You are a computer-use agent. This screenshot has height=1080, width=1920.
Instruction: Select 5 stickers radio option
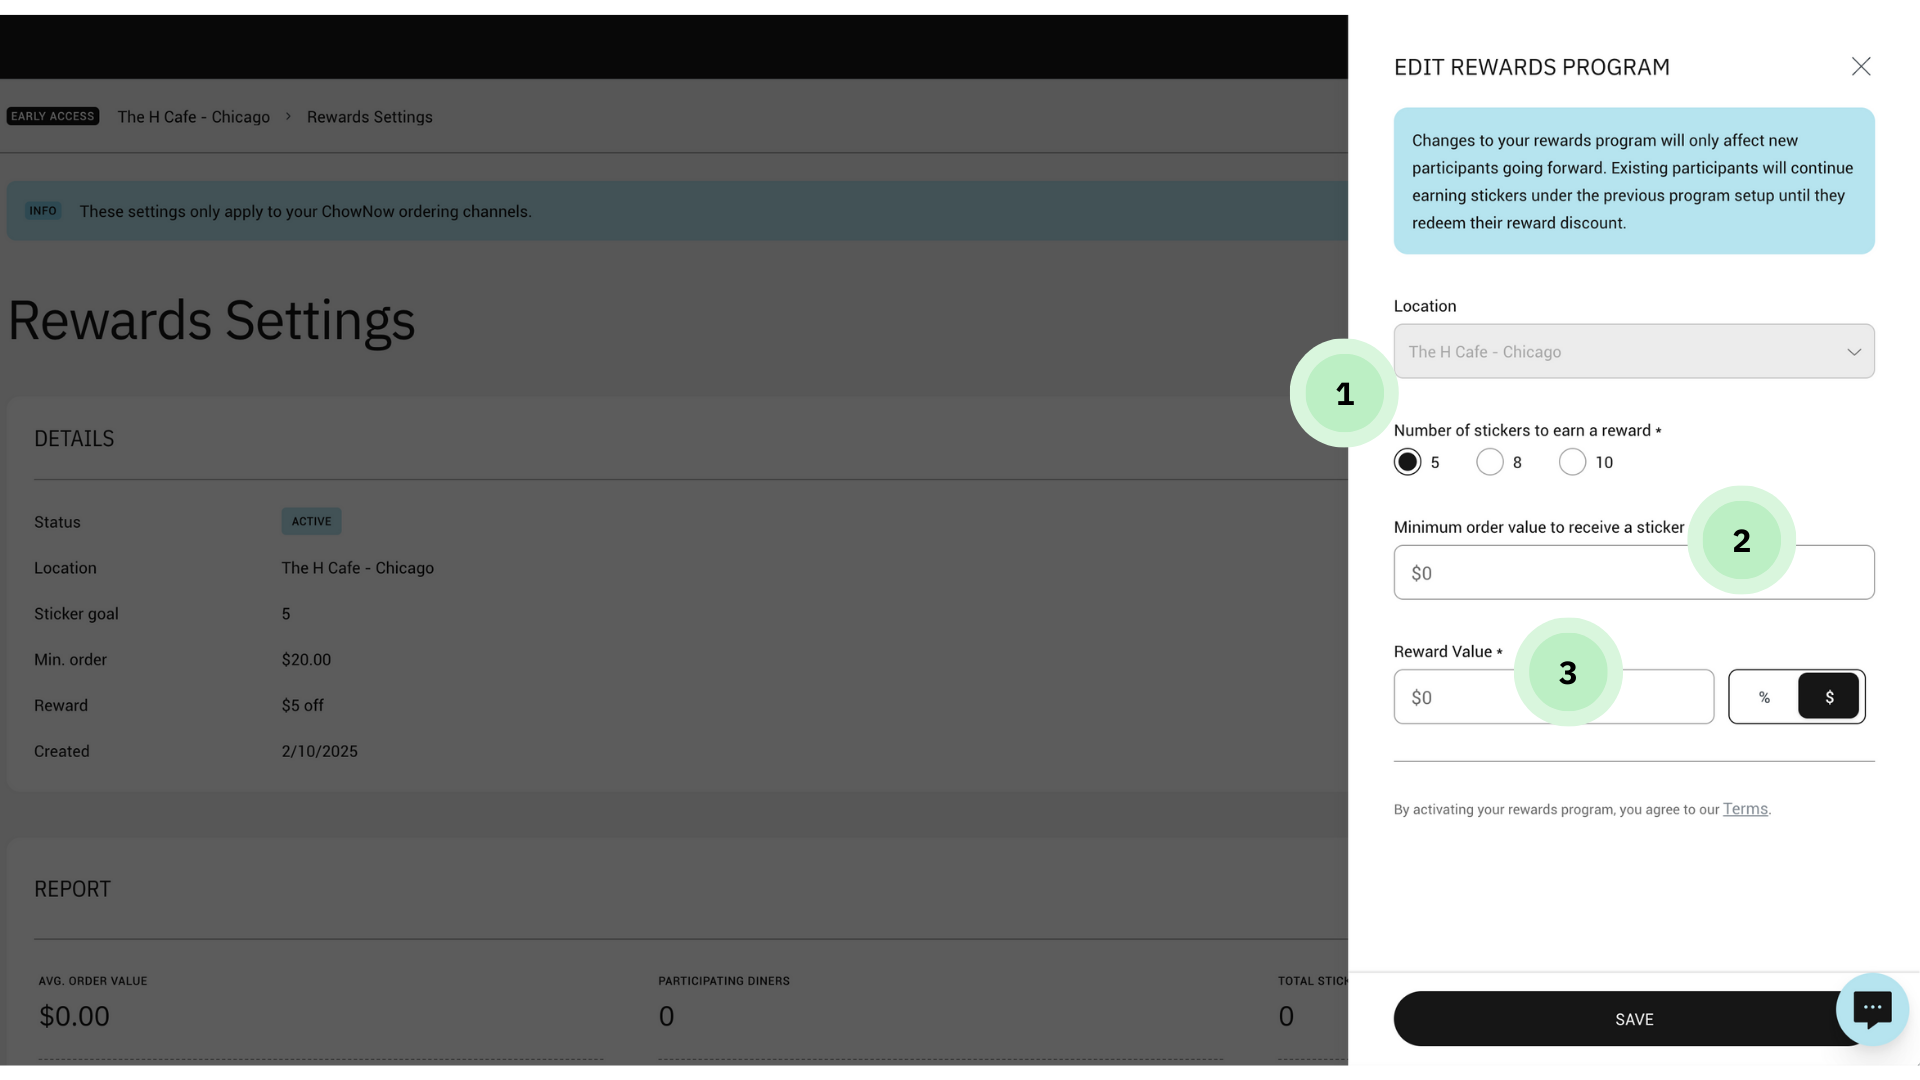[1407, 462]
